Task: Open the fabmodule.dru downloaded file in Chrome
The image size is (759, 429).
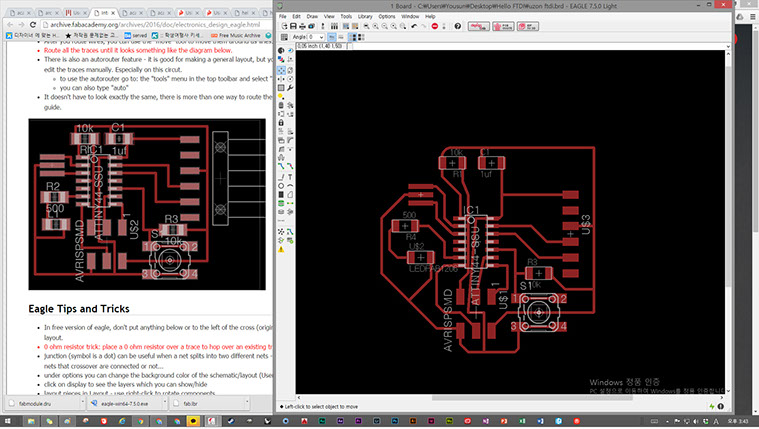Action: (x=43, y=403)
